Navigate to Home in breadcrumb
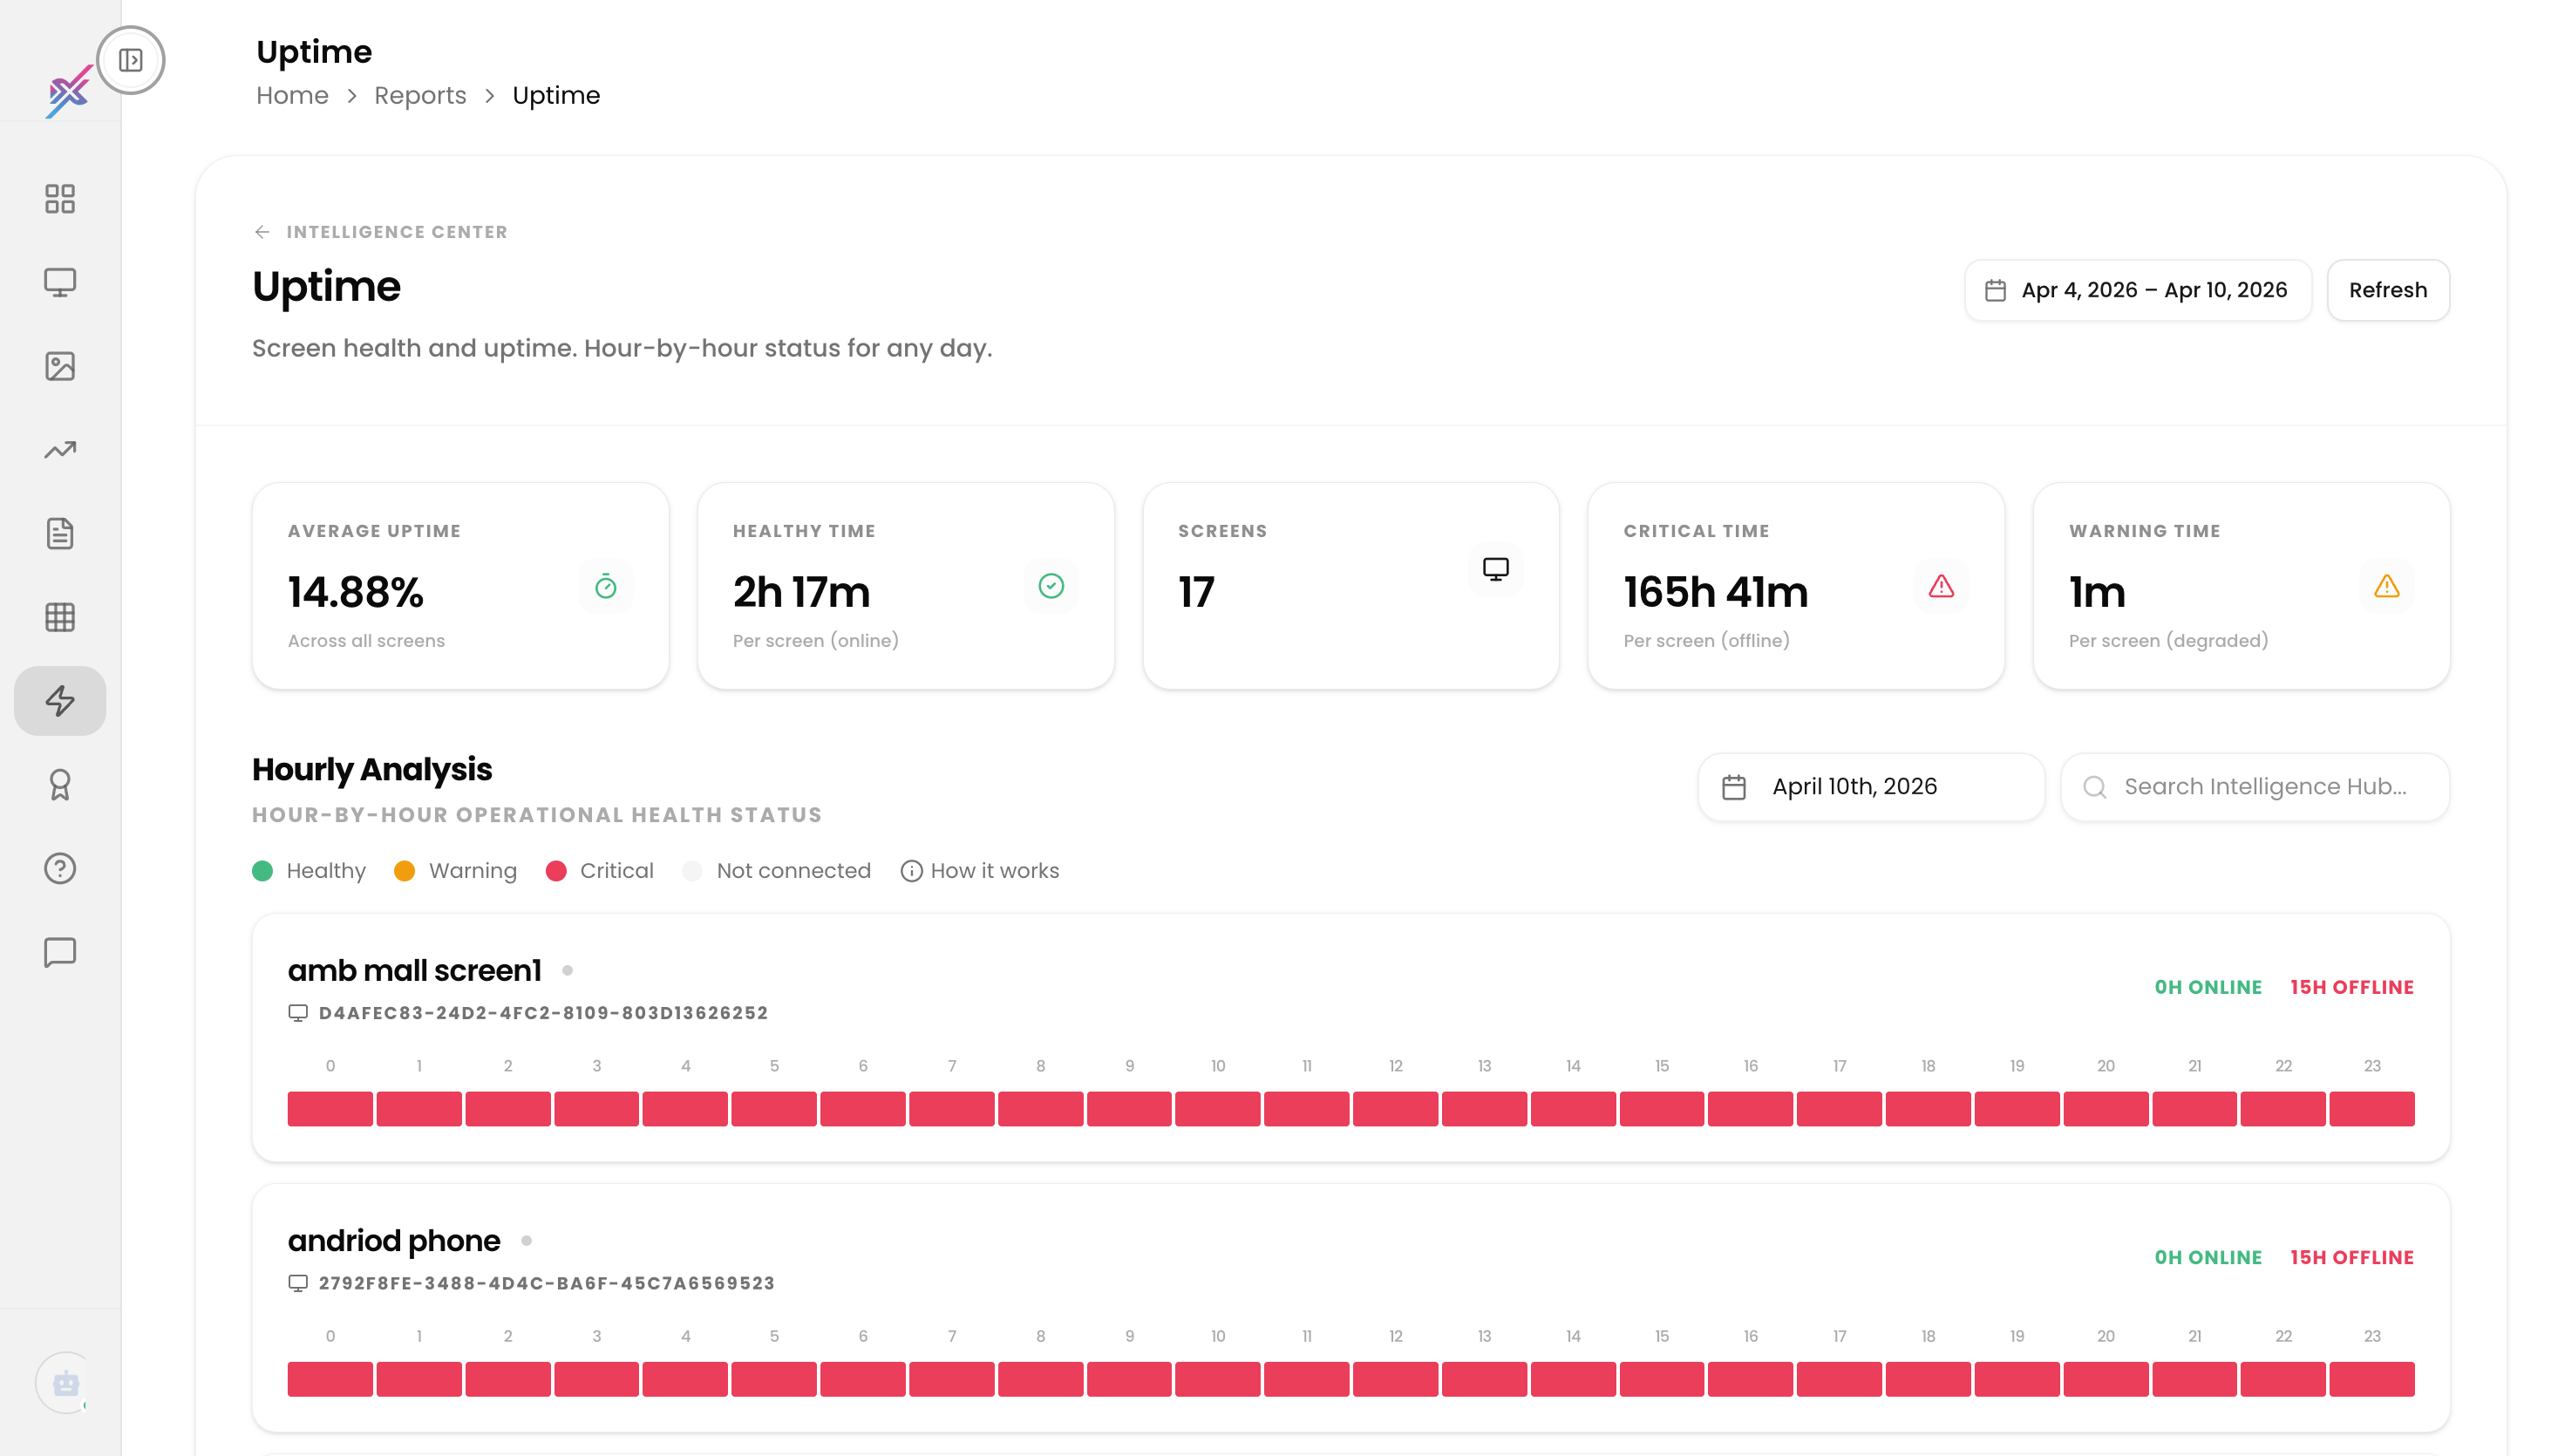This screenshot has width=2558, height=1456. tap(292, 95)
